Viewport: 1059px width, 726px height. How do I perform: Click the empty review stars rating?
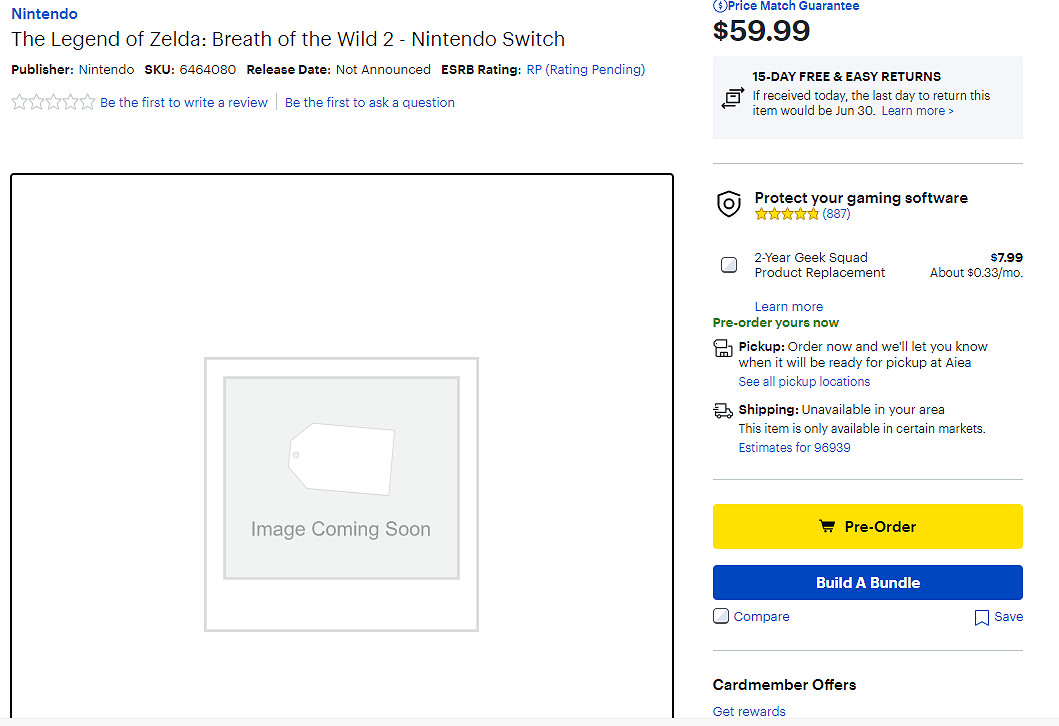[53, 102]
